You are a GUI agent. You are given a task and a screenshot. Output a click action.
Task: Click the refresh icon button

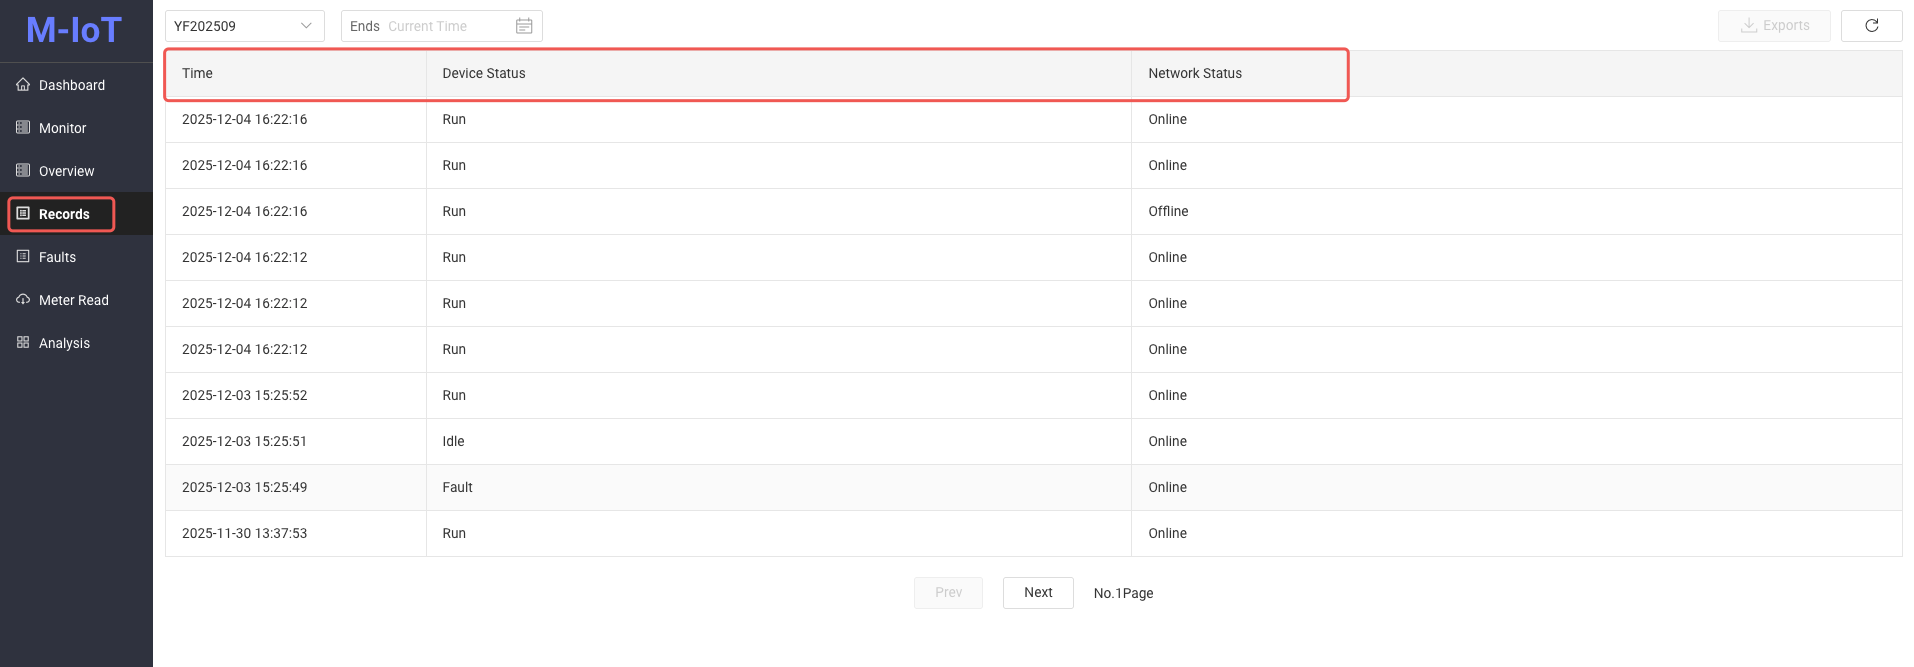coord(1871,26)
